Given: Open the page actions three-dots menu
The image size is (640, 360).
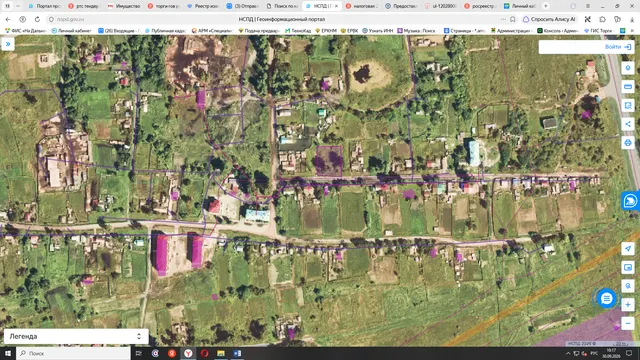Looking at the screenshot, I should pos(503,19).
